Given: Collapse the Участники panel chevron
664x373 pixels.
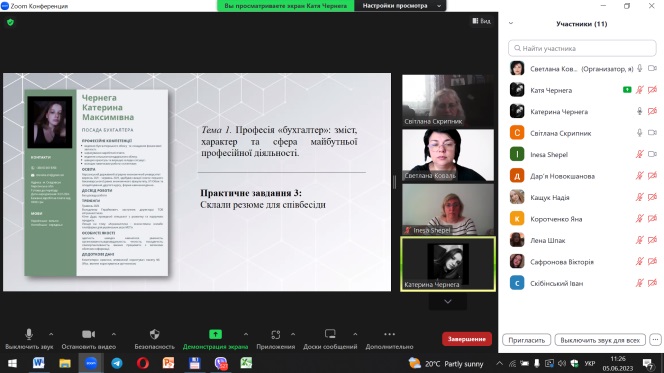Looking at the screenshot, I should (x=511, y=24).
